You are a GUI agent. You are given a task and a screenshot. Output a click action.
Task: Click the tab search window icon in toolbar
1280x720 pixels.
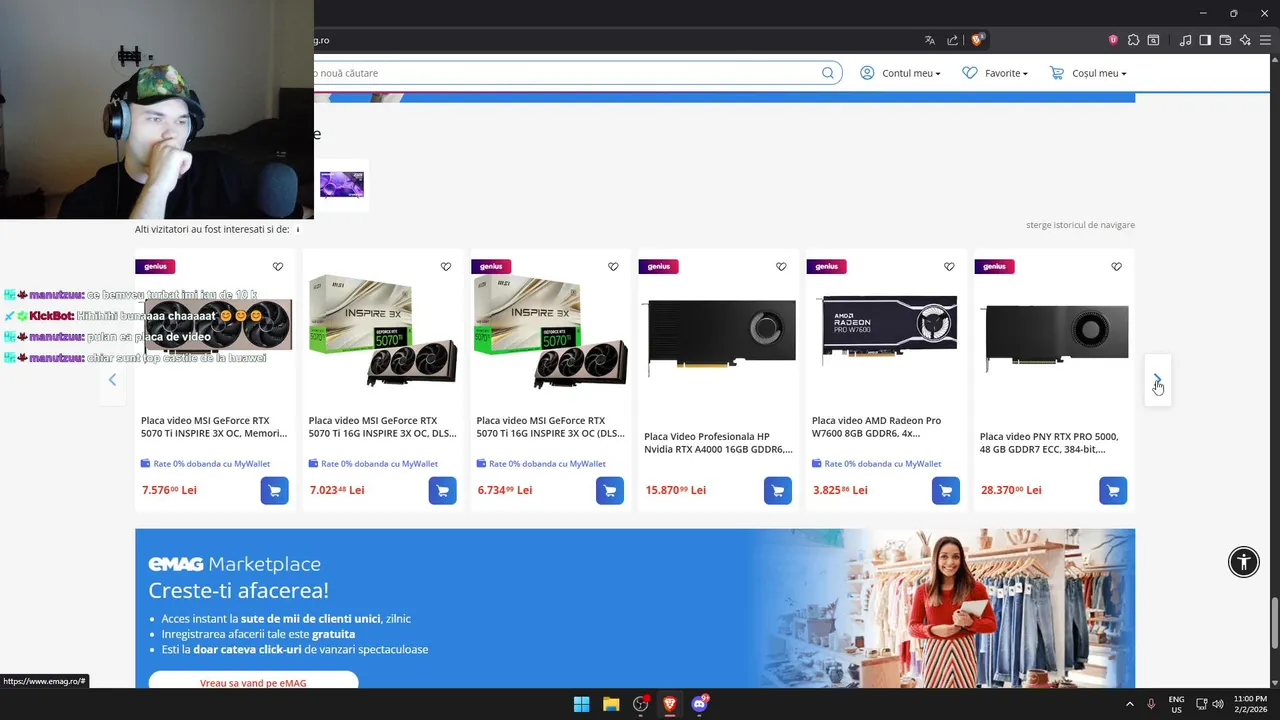coord(1153,40)
